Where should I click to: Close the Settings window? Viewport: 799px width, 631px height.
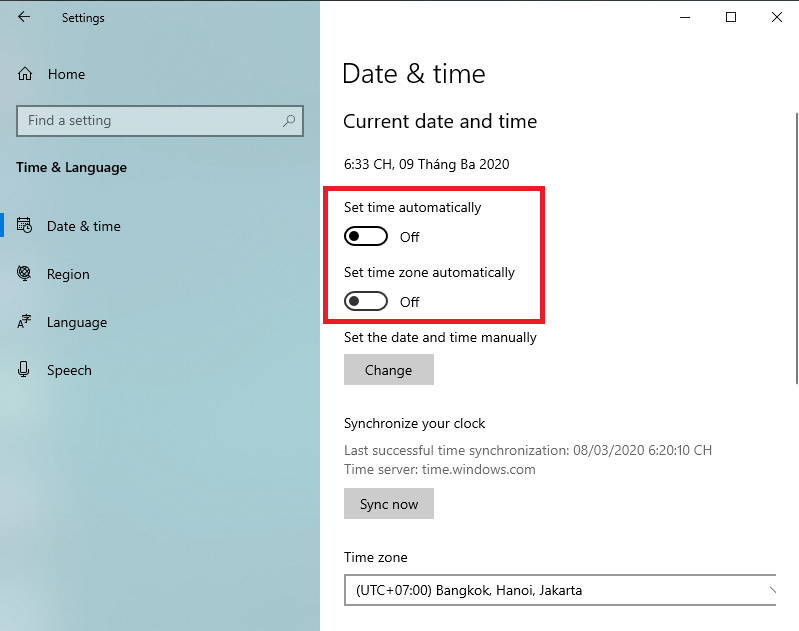(777, 17)
